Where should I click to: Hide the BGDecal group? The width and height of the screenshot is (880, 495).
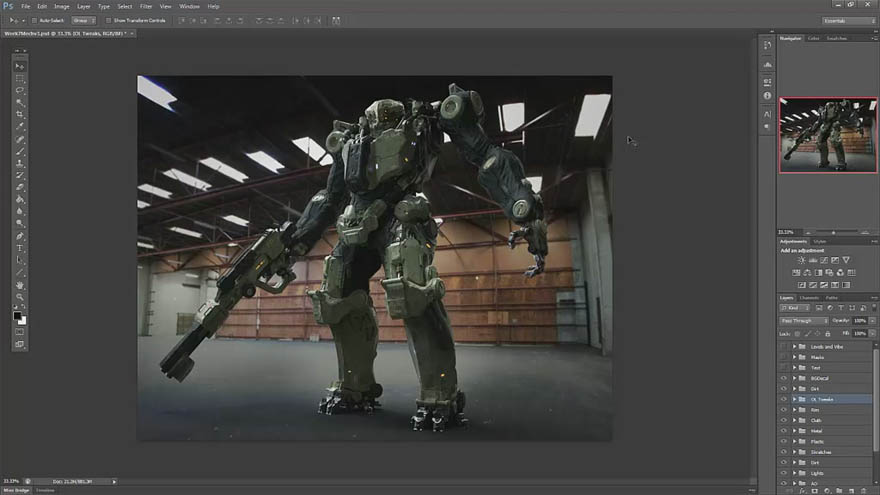pos(783,378)
